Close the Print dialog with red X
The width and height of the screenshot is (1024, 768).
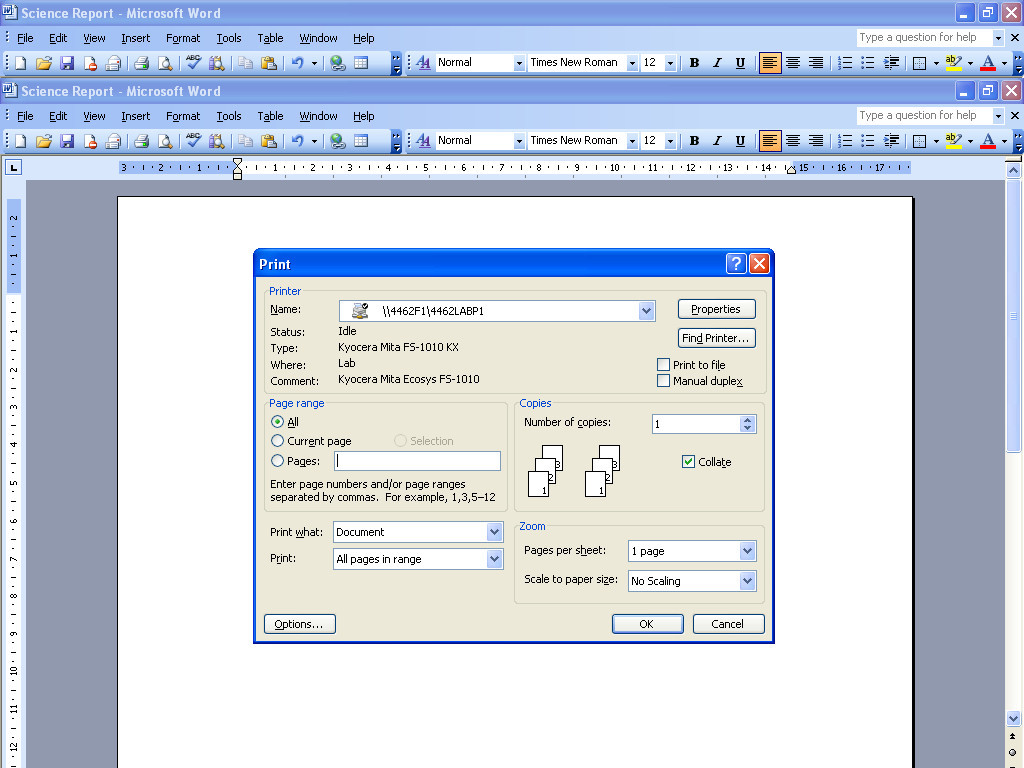pos(759,264)
